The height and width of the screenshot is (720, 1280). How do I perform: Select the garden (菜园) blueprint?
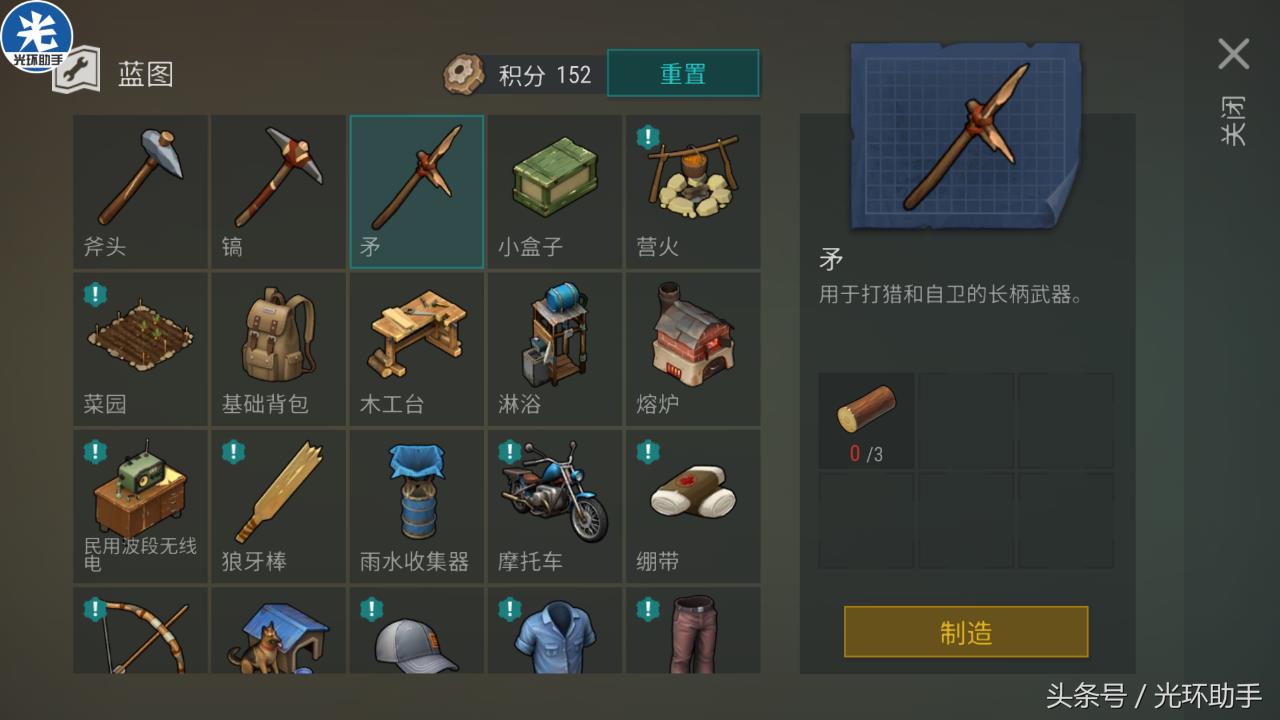tap(140, 349)
